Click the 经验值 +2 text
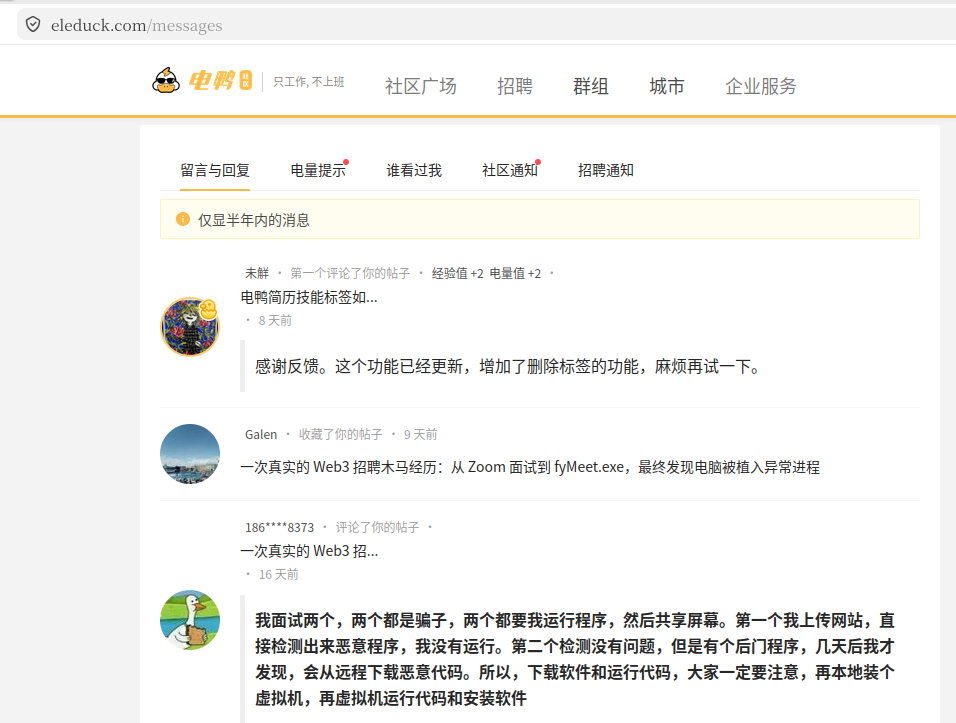 pyautogui.click(x=457, y=273)
